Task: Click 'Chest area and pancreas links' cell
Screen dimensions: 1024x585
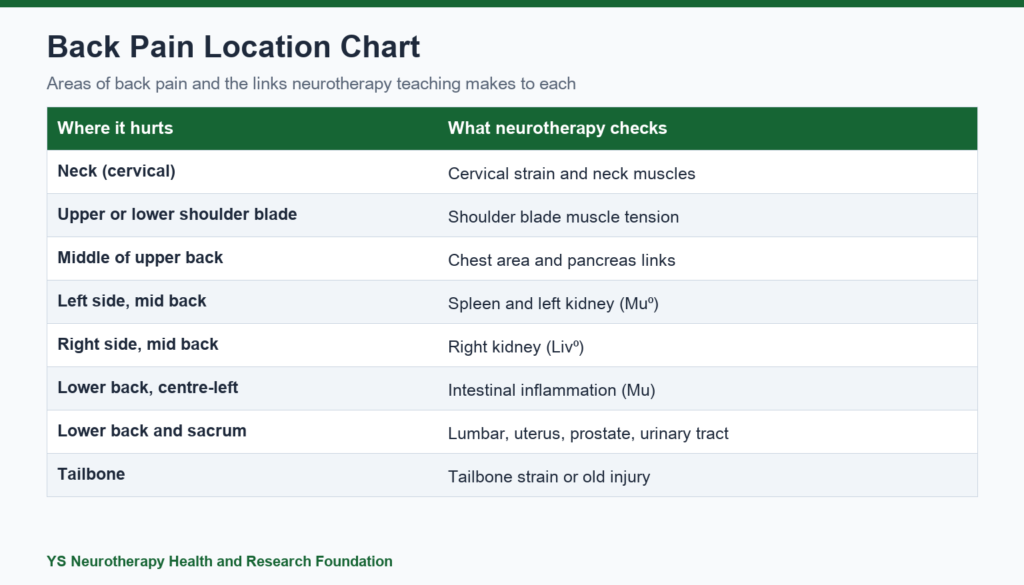Action: coord(561,261)
